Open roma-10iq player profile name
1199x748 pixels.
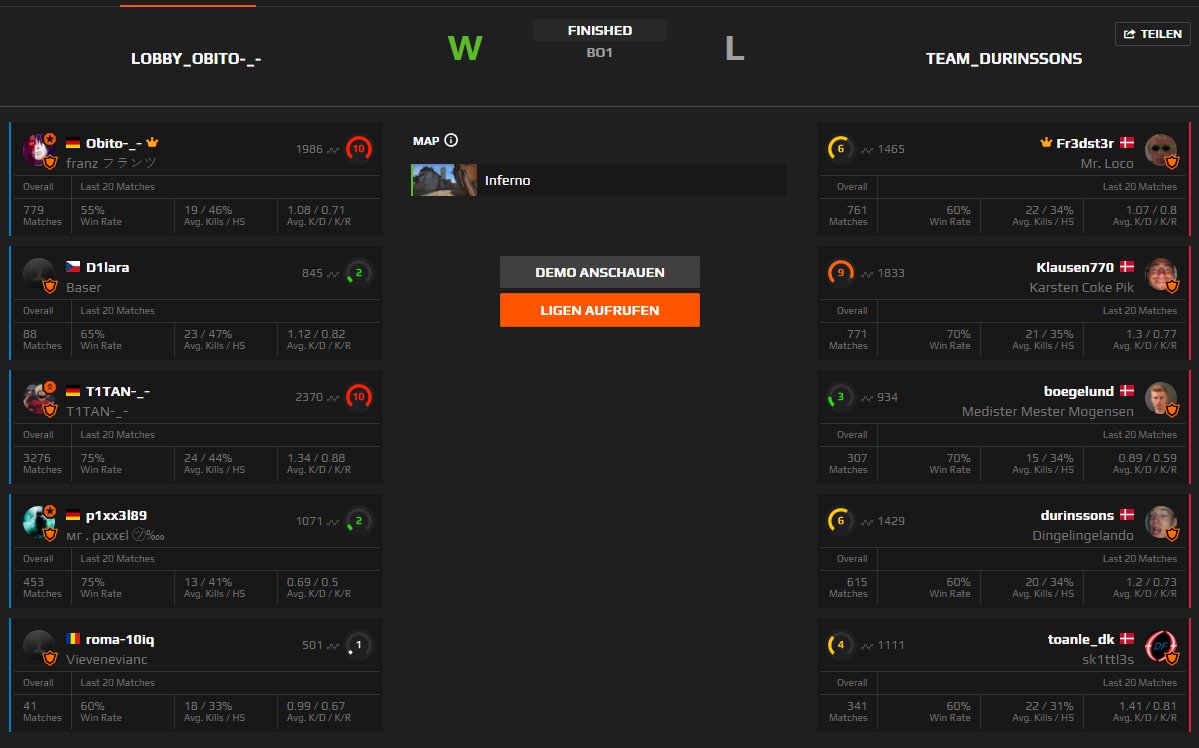tap(120, 639)
